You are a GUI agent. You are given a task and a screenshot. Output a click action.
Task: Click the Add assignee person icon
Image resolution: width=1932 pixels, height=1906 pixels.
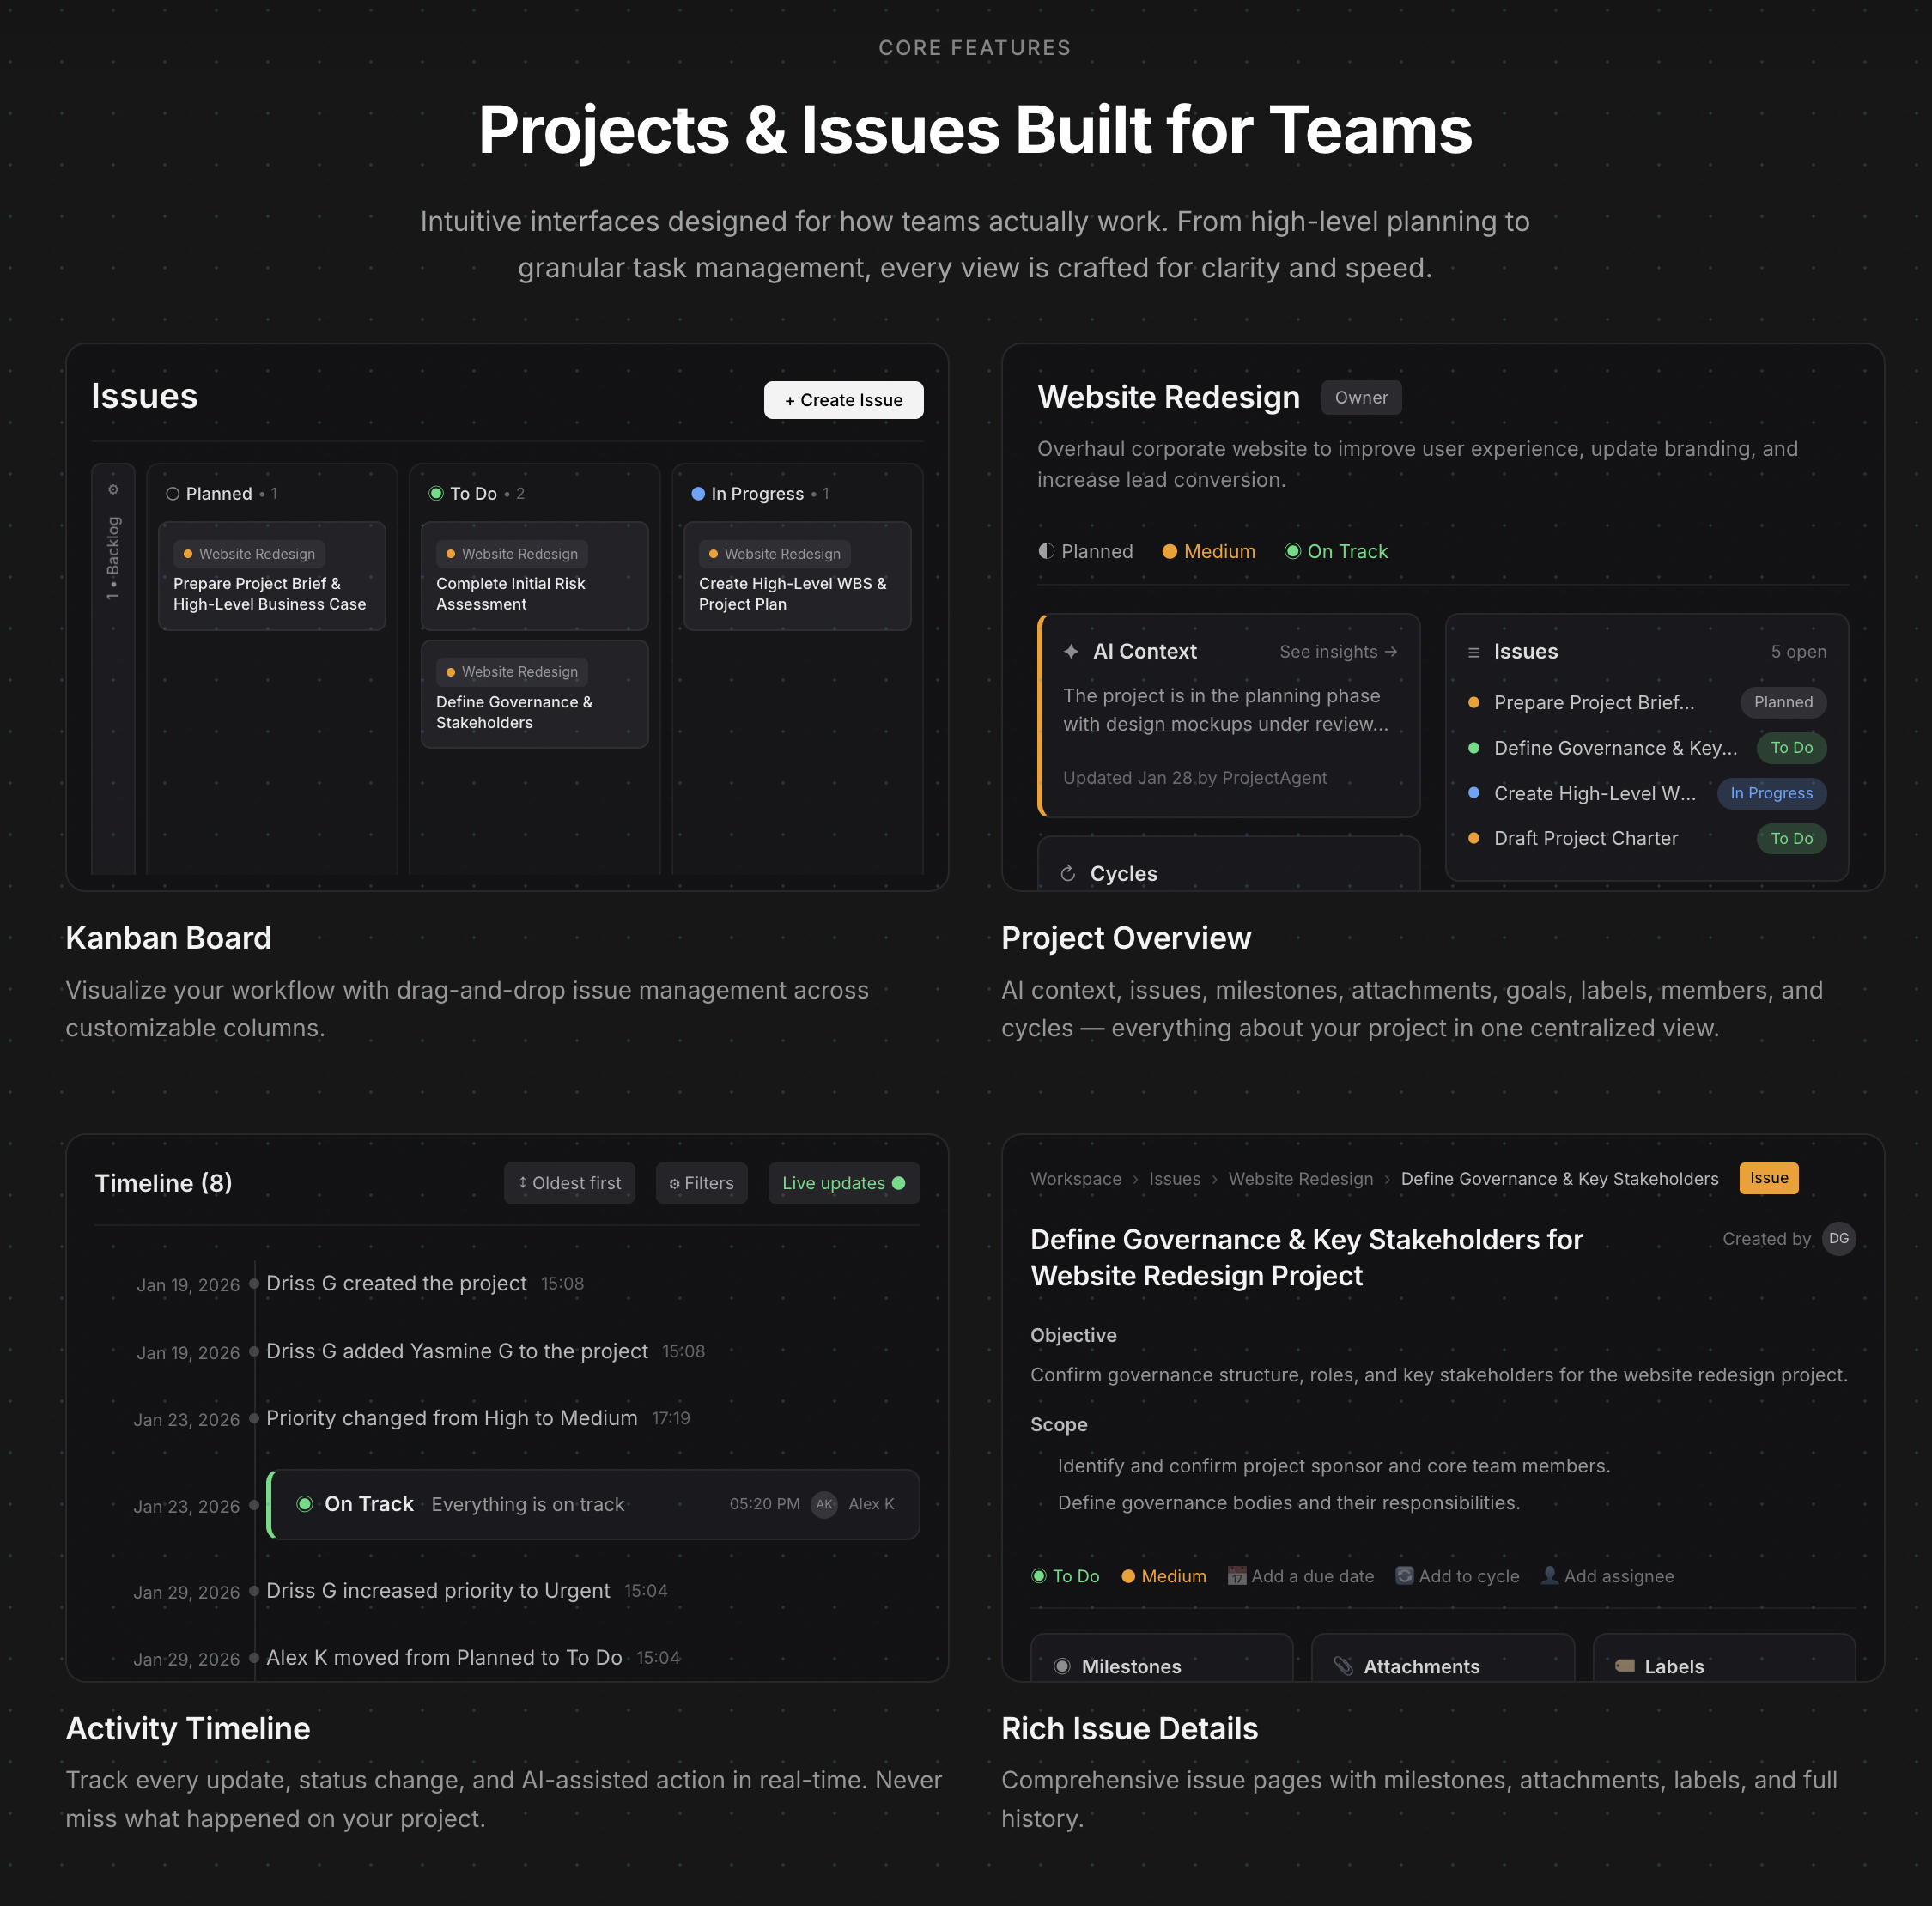click(x=1549, y=1575)
